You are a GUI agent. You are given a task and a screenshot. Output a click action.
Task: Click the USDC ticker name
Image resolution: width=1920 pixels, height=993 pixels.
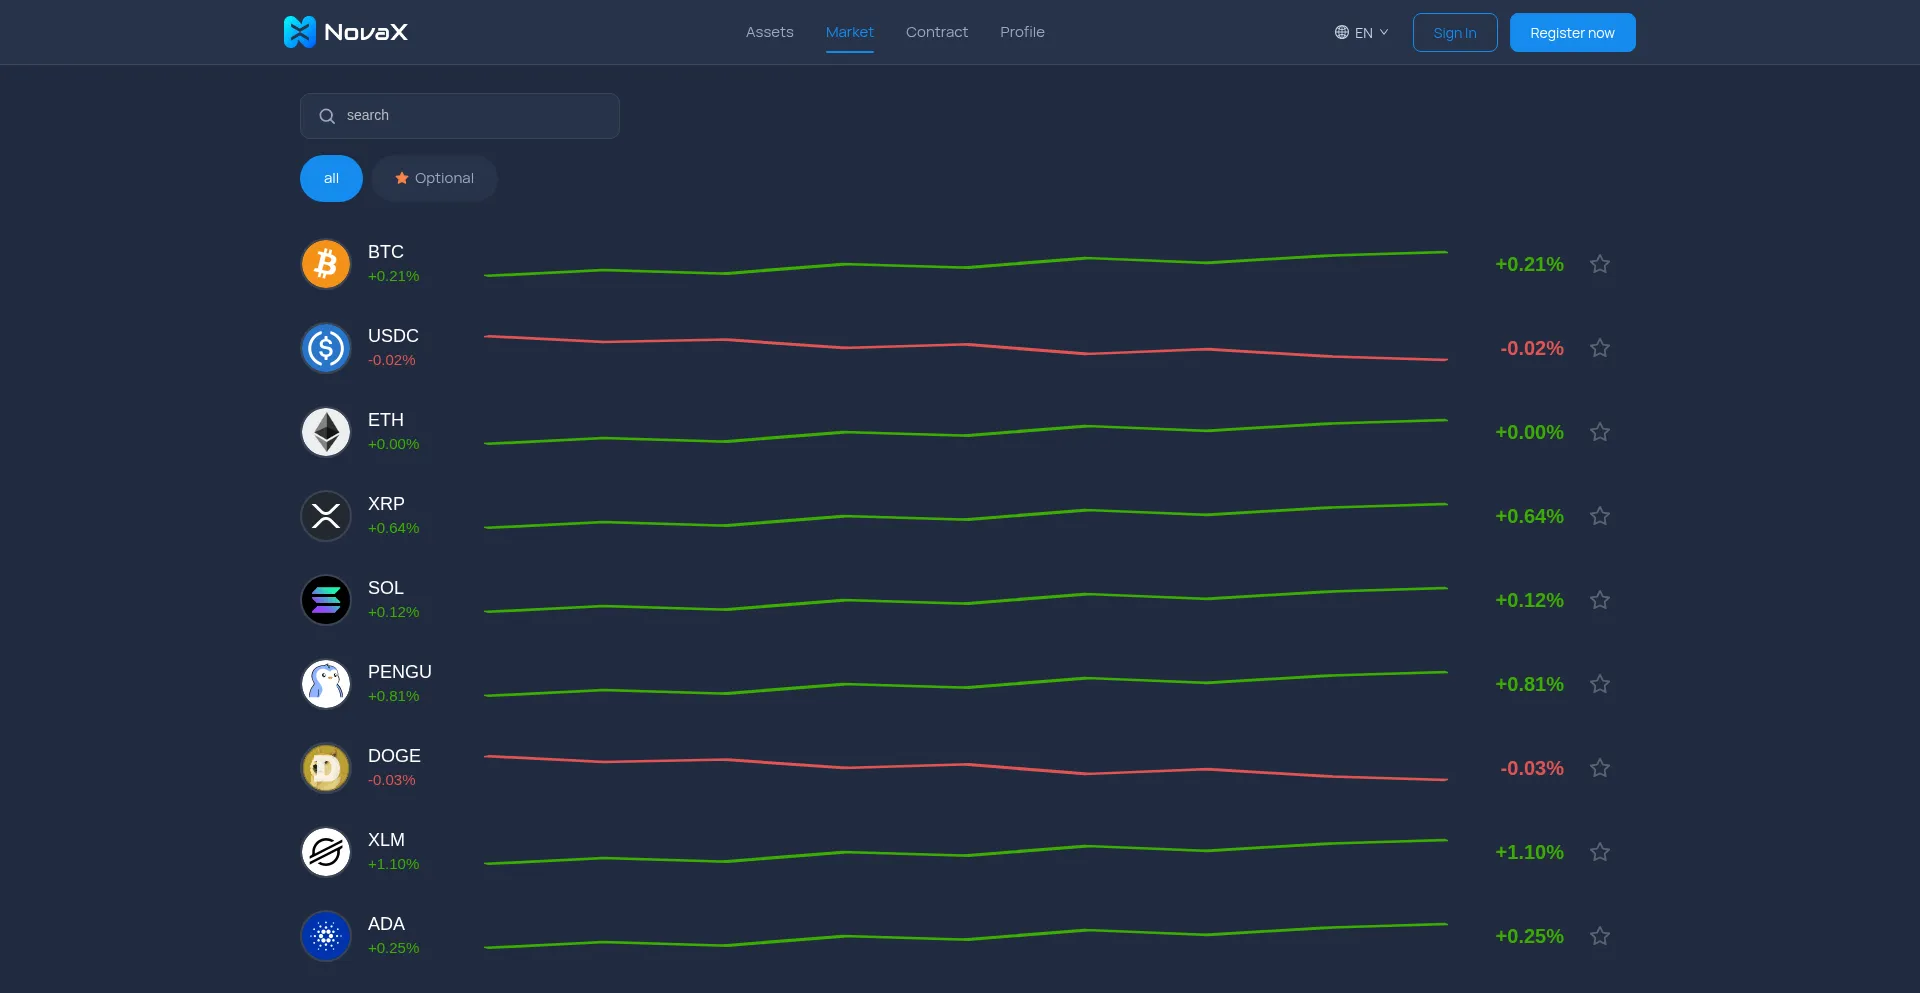pos(393,336)
